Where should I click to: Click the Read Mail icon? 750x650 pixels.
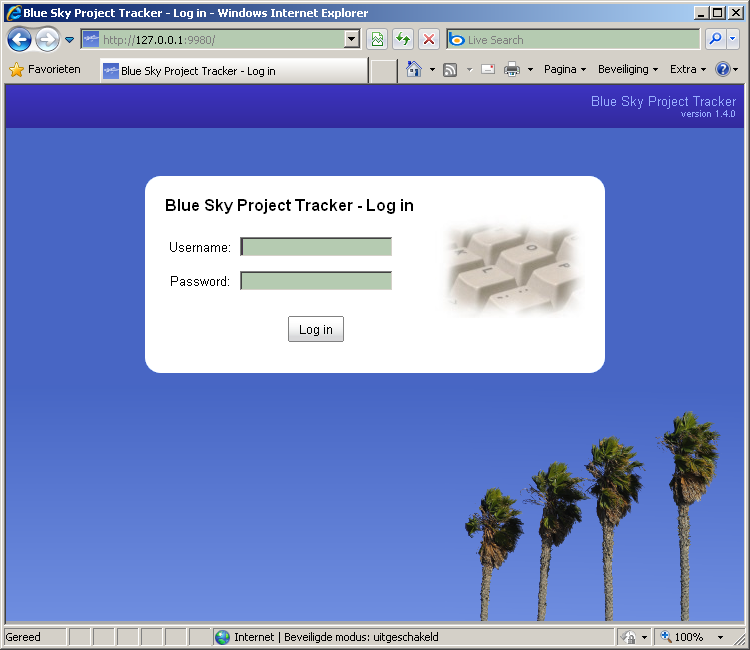tap(488, 69)
